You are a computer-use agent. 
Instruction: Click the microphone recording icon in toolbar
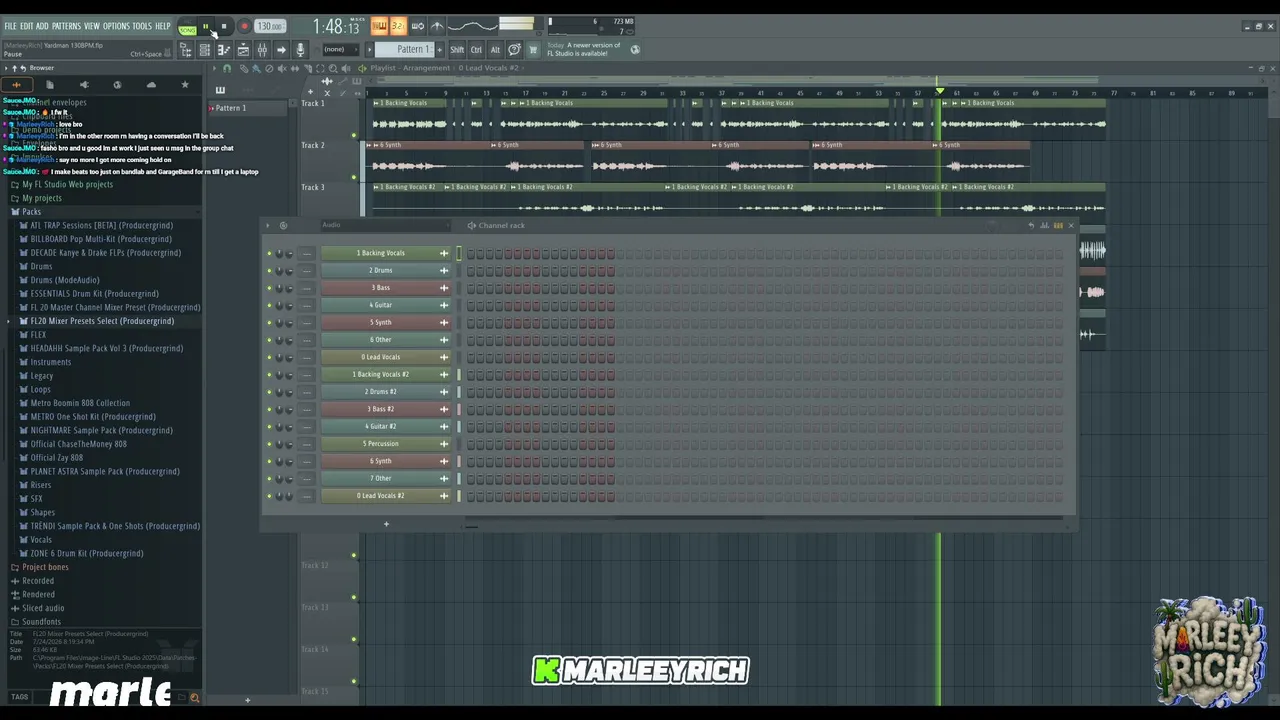300,50
